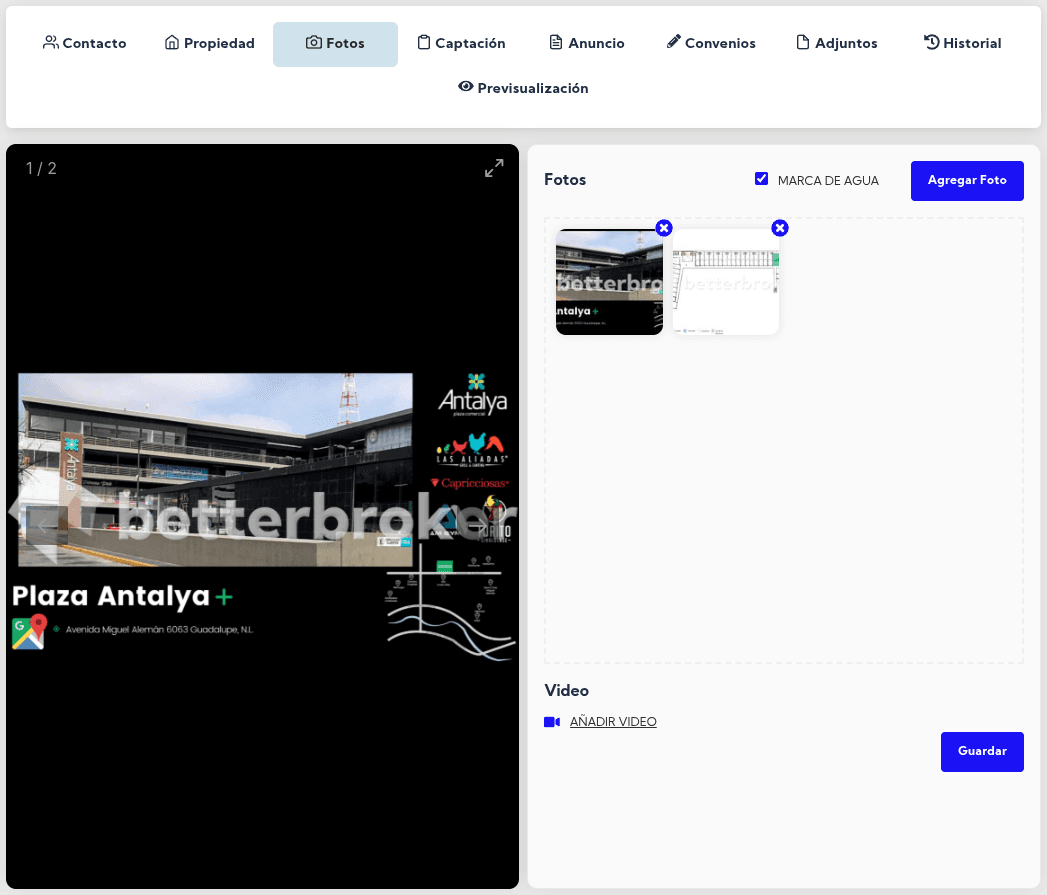The image size is (1047, 895).
Task: Switch to the Convenios tab
Action: (711, 44)
